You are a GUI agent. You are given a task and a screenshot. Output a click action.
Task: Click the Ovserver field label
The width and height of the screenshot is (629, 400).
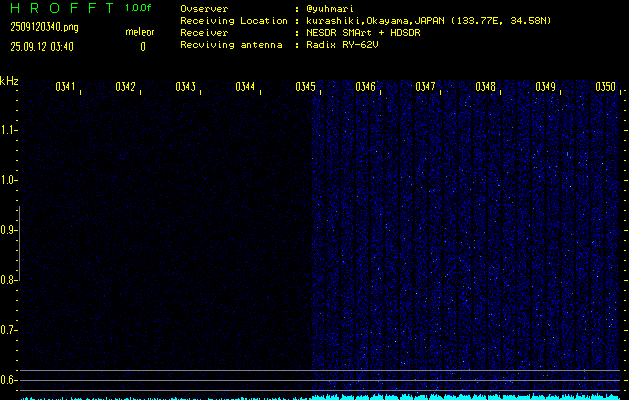coord(204,9)
